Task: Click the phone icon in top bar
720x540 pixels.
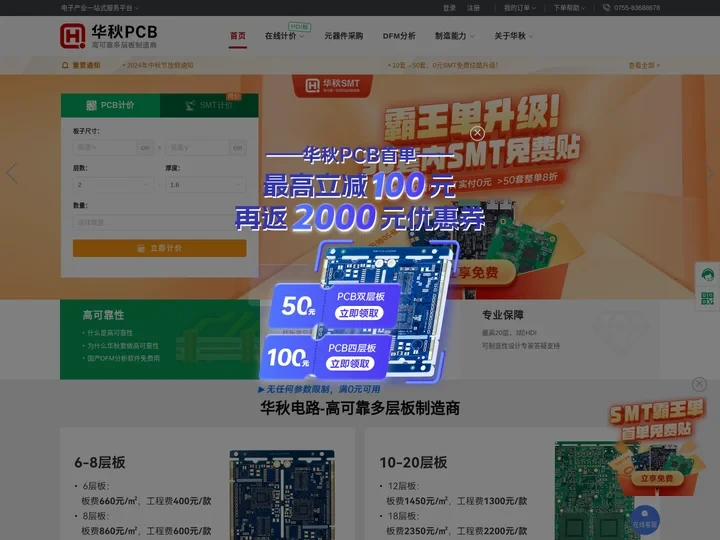Action: click(x=606, y=8)
